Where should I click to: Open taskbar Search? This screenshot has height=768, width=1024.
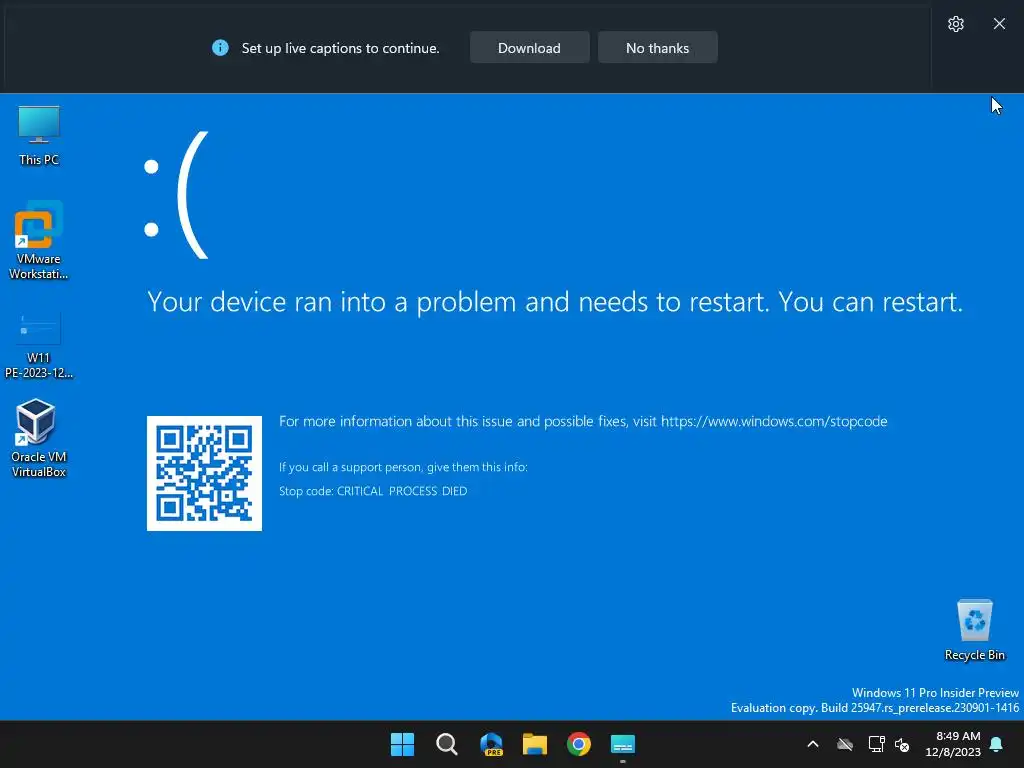point(447,744)
